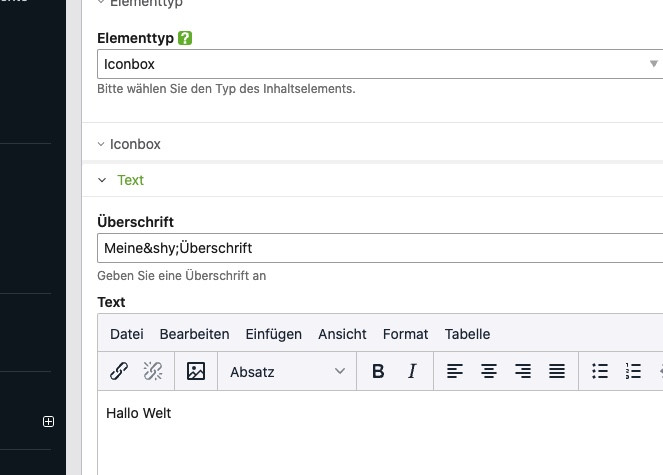
Task: Click the remove link icon
Action: point(153,371)
